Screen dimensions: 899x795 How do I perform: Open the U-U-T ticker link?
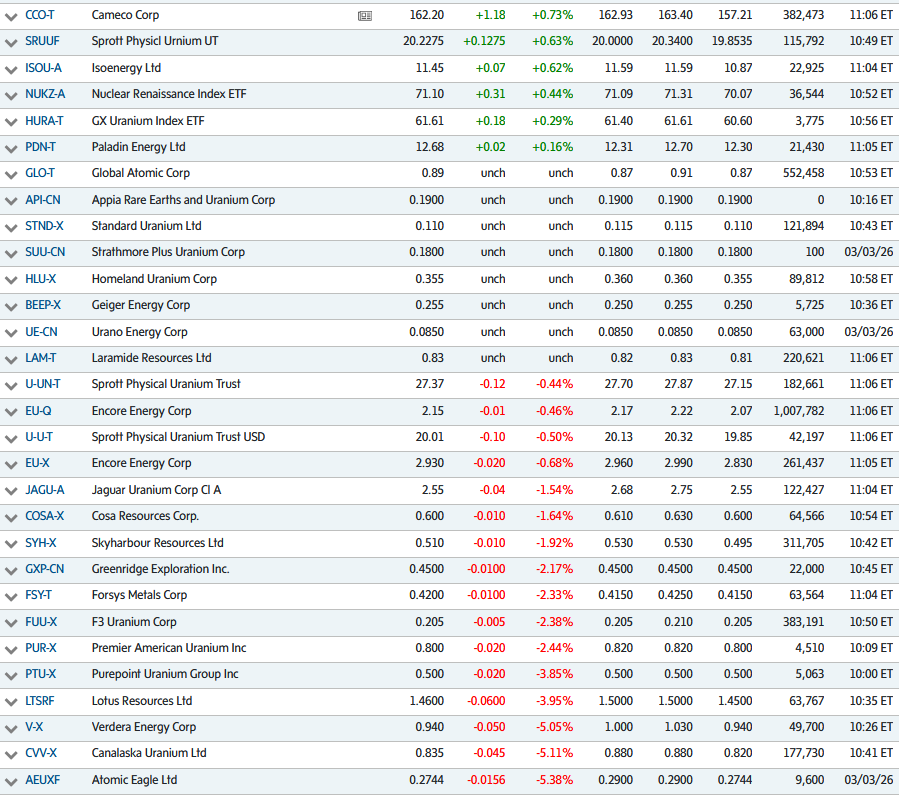(x=38, y=437)
